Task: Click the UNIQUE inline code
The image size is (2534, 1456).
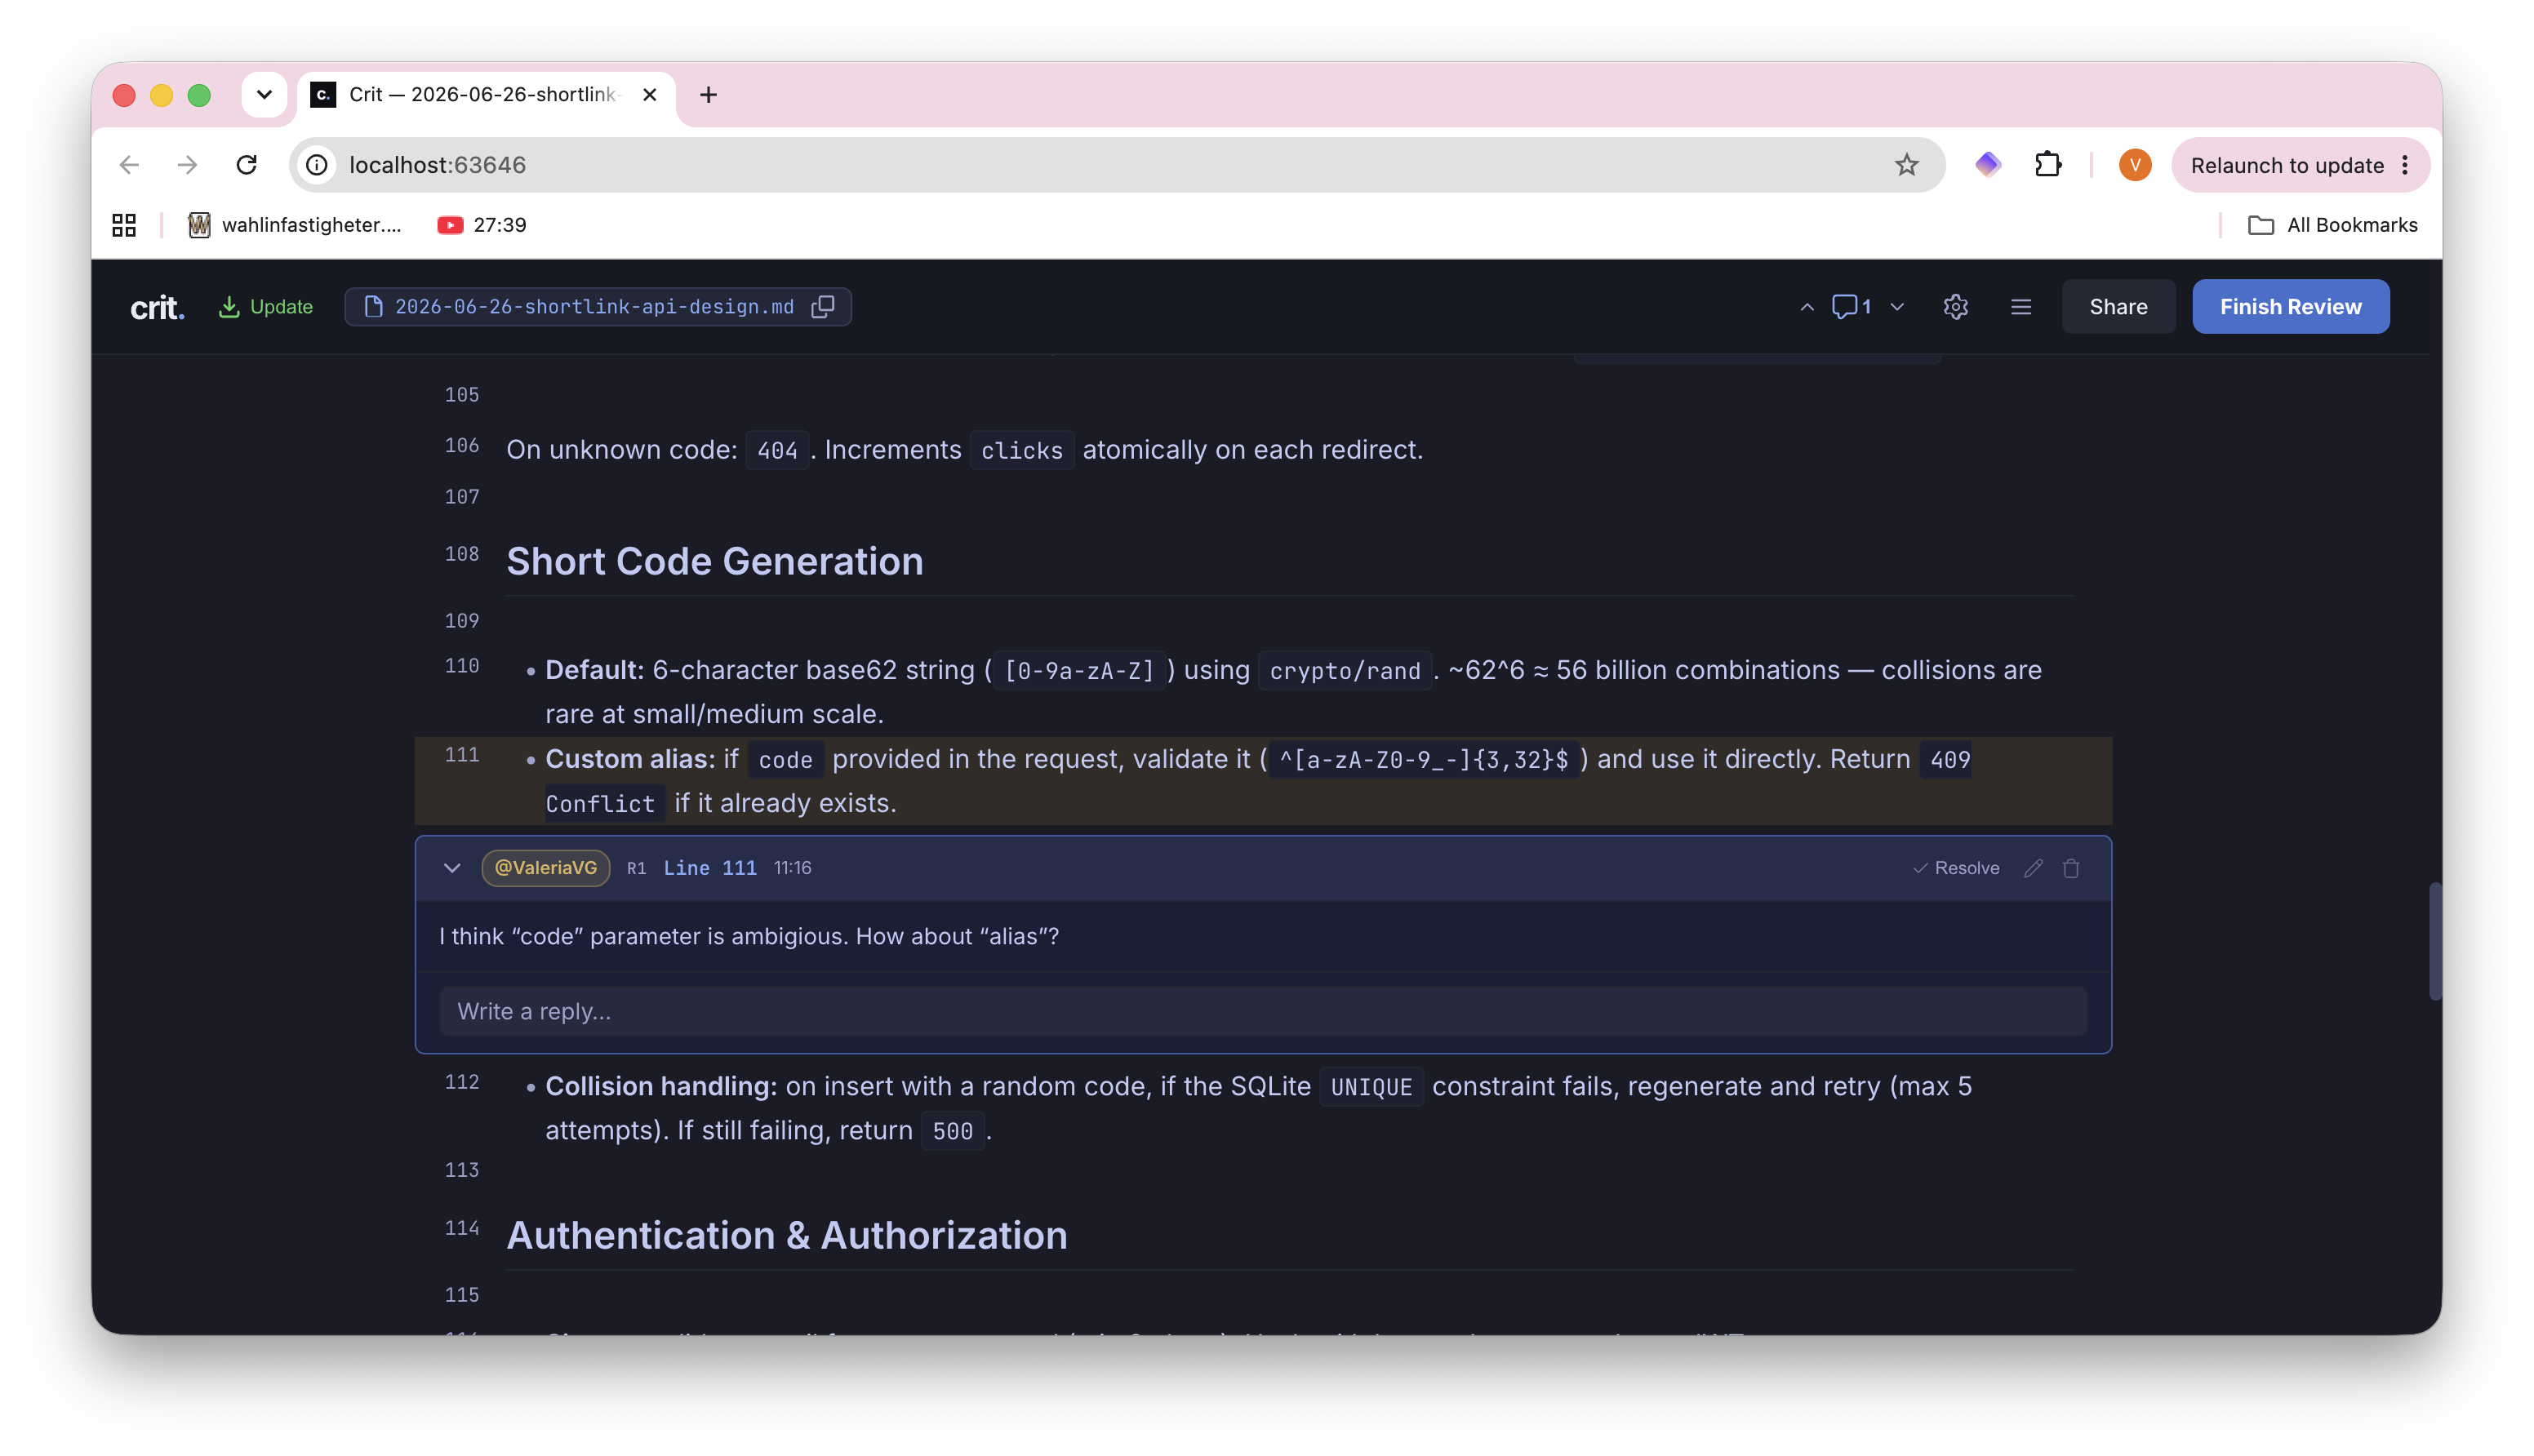Action: coord(1371,1087)
